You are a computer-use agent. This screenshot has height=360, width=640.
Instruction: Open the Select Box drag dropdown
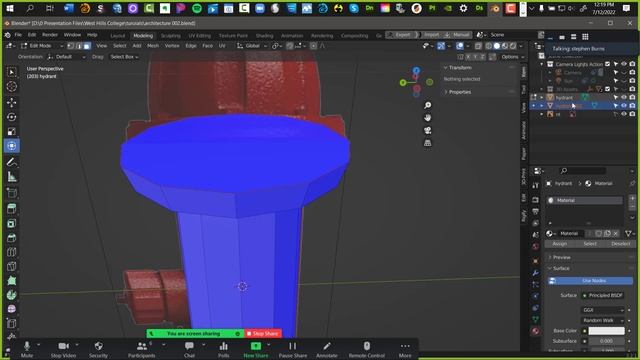coord(124,57)
